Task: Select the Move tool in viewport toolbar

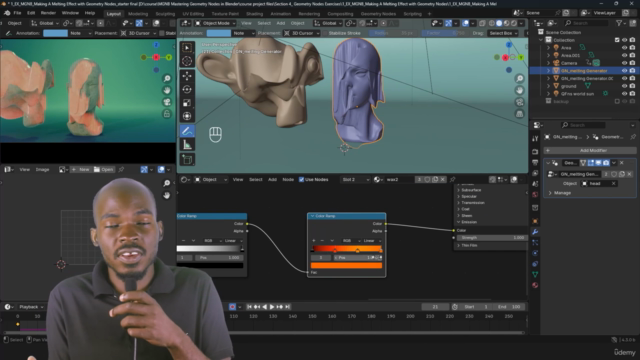Action: [x=187, y=76]
